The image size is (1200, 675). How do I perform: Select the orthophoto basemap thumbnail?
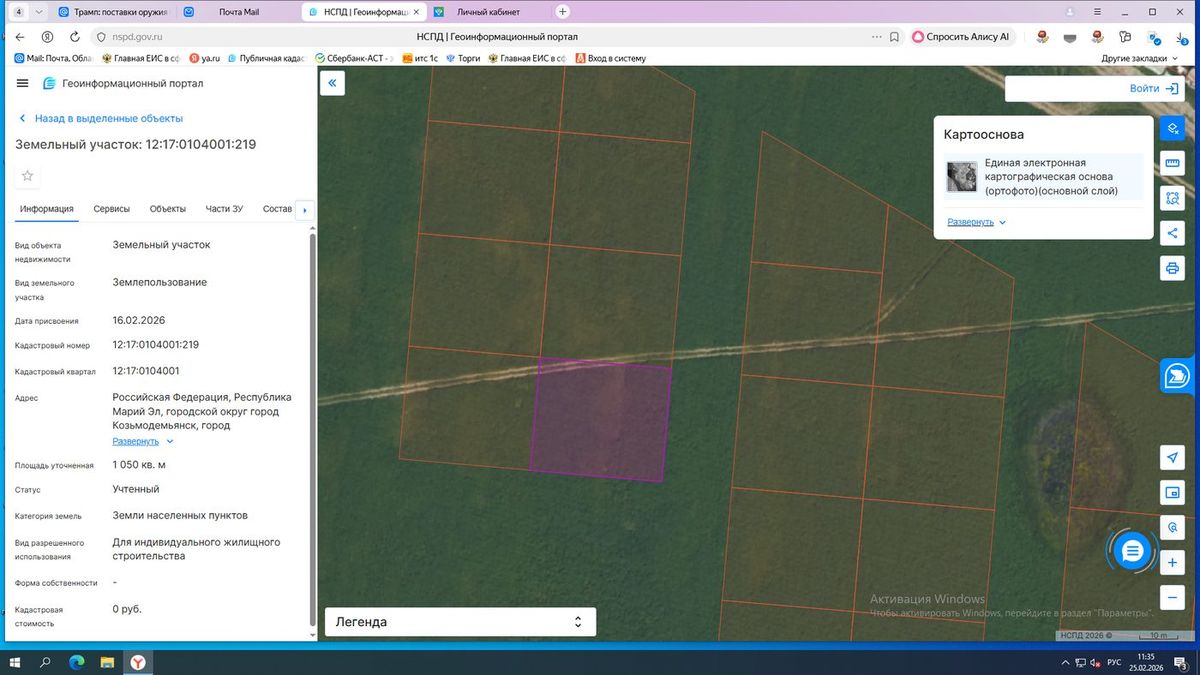pos(962,177)
